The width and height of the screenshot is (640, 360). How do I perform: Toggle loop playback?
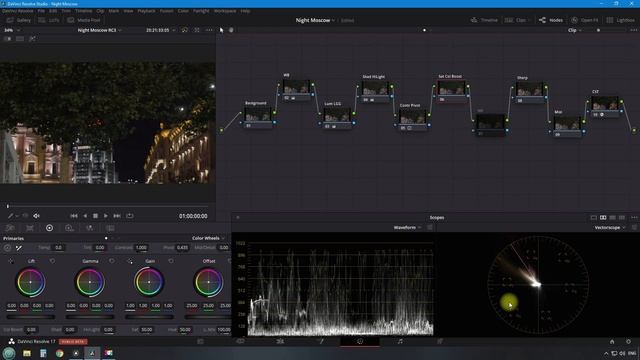click(x=130, y=216)
